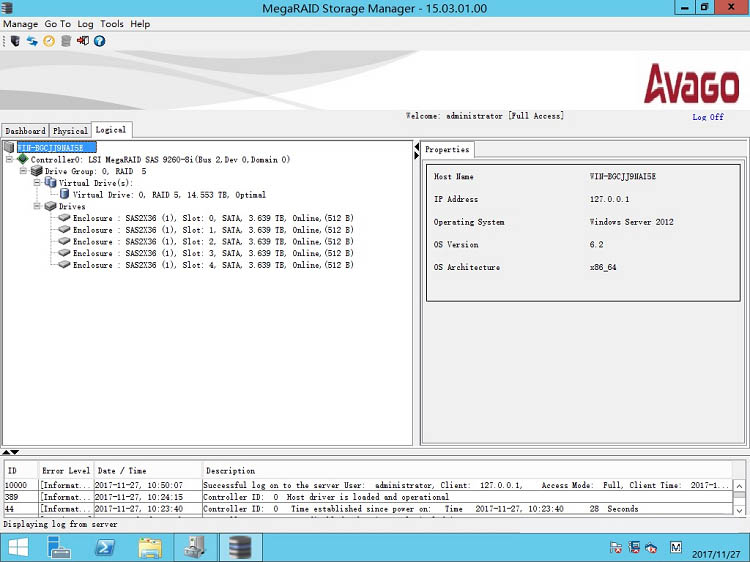
Task: Click the Virtual Drive(s) folder icon
Action: [50, 182]
